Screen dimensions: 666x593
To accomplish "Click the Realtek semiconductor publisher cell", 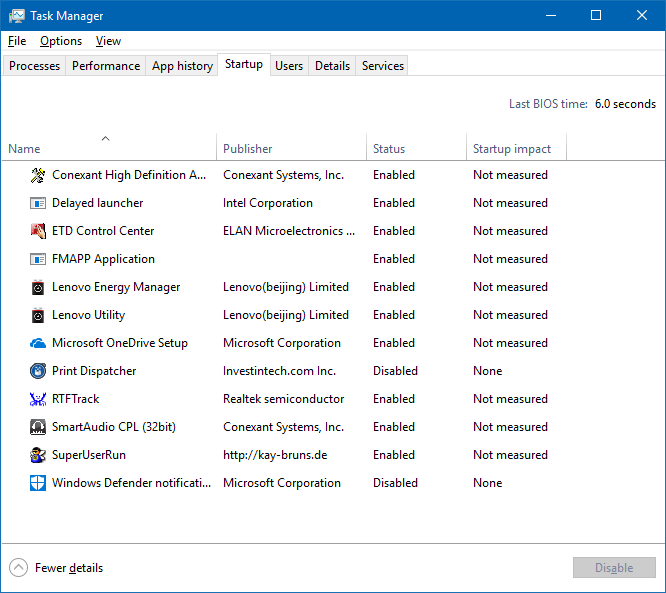I will coord(283,399).
